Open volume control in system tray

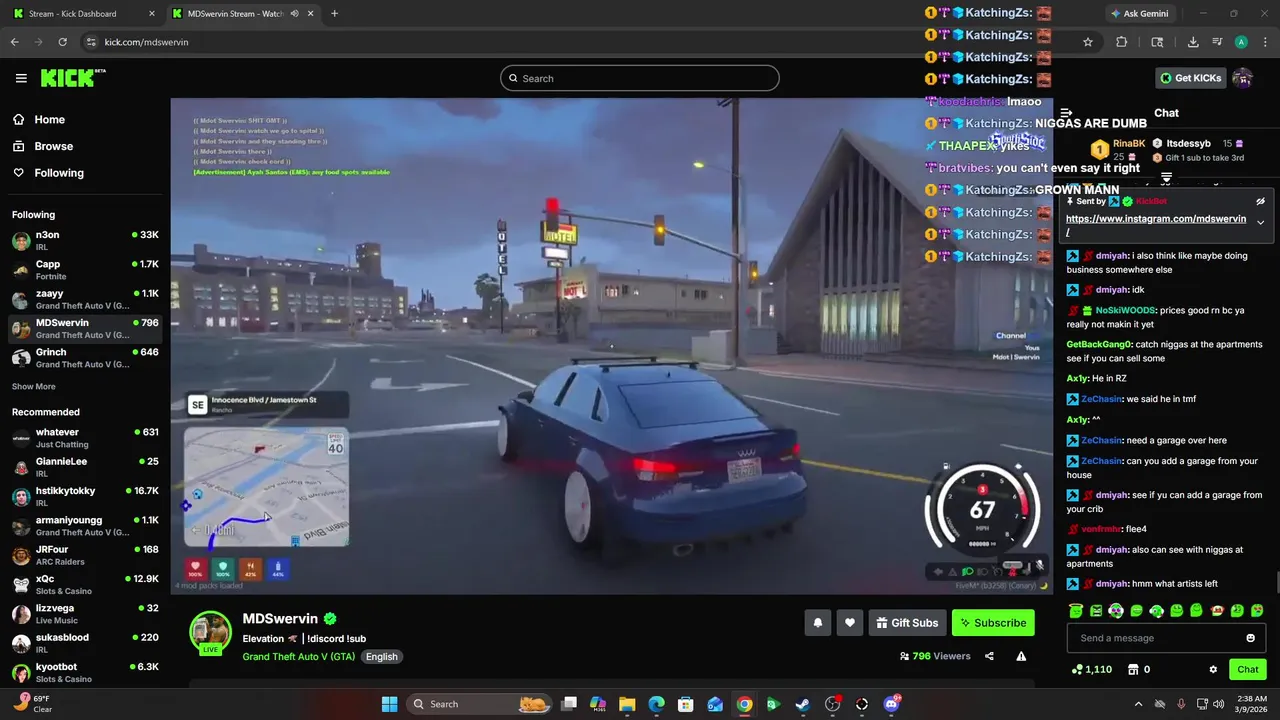point(1218,704)
